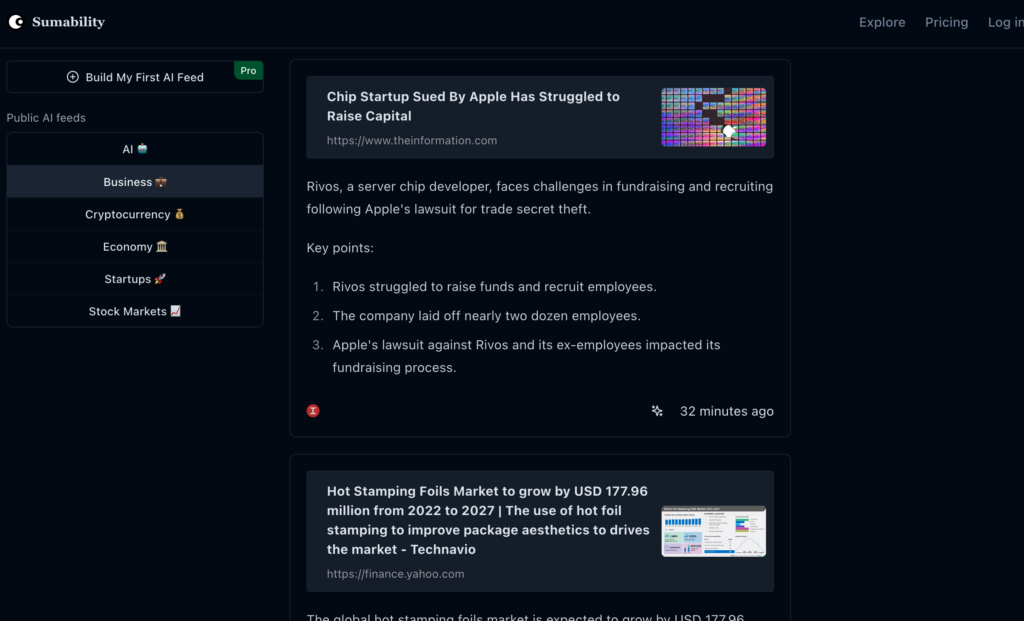Show the Stock Markets feed

click(135, 311)
